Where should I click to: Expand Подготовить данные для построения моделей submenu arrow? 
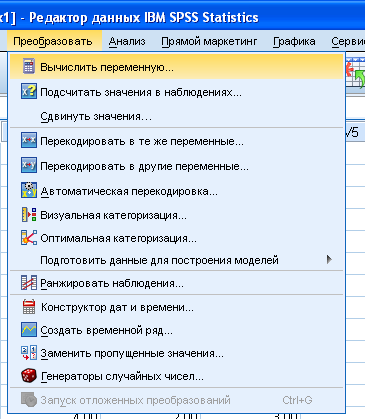pyautogui.click(x=329, y=259)
